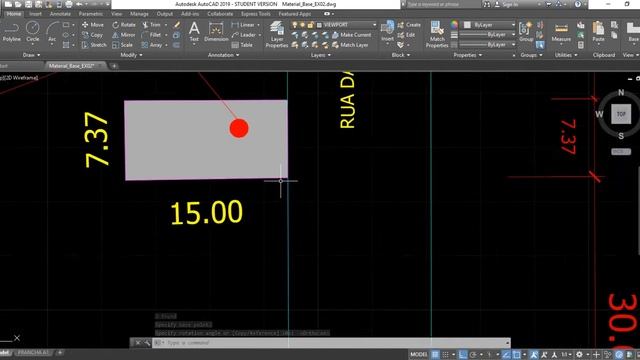Expand the Layers panel dropdown
Image resolution: width=640 pixels, height=360 pixels.
coord(321,55)
